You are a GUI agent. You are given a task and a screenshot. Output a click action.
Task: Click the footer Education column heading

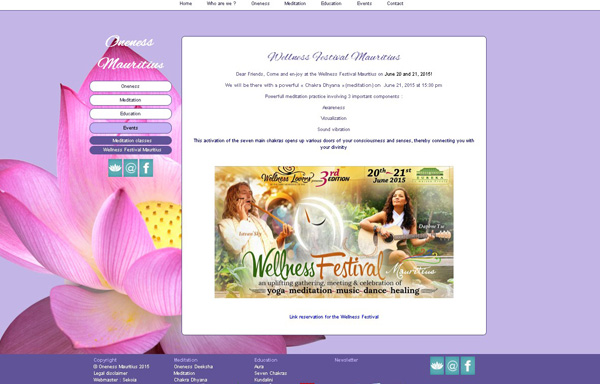[266, 360]
